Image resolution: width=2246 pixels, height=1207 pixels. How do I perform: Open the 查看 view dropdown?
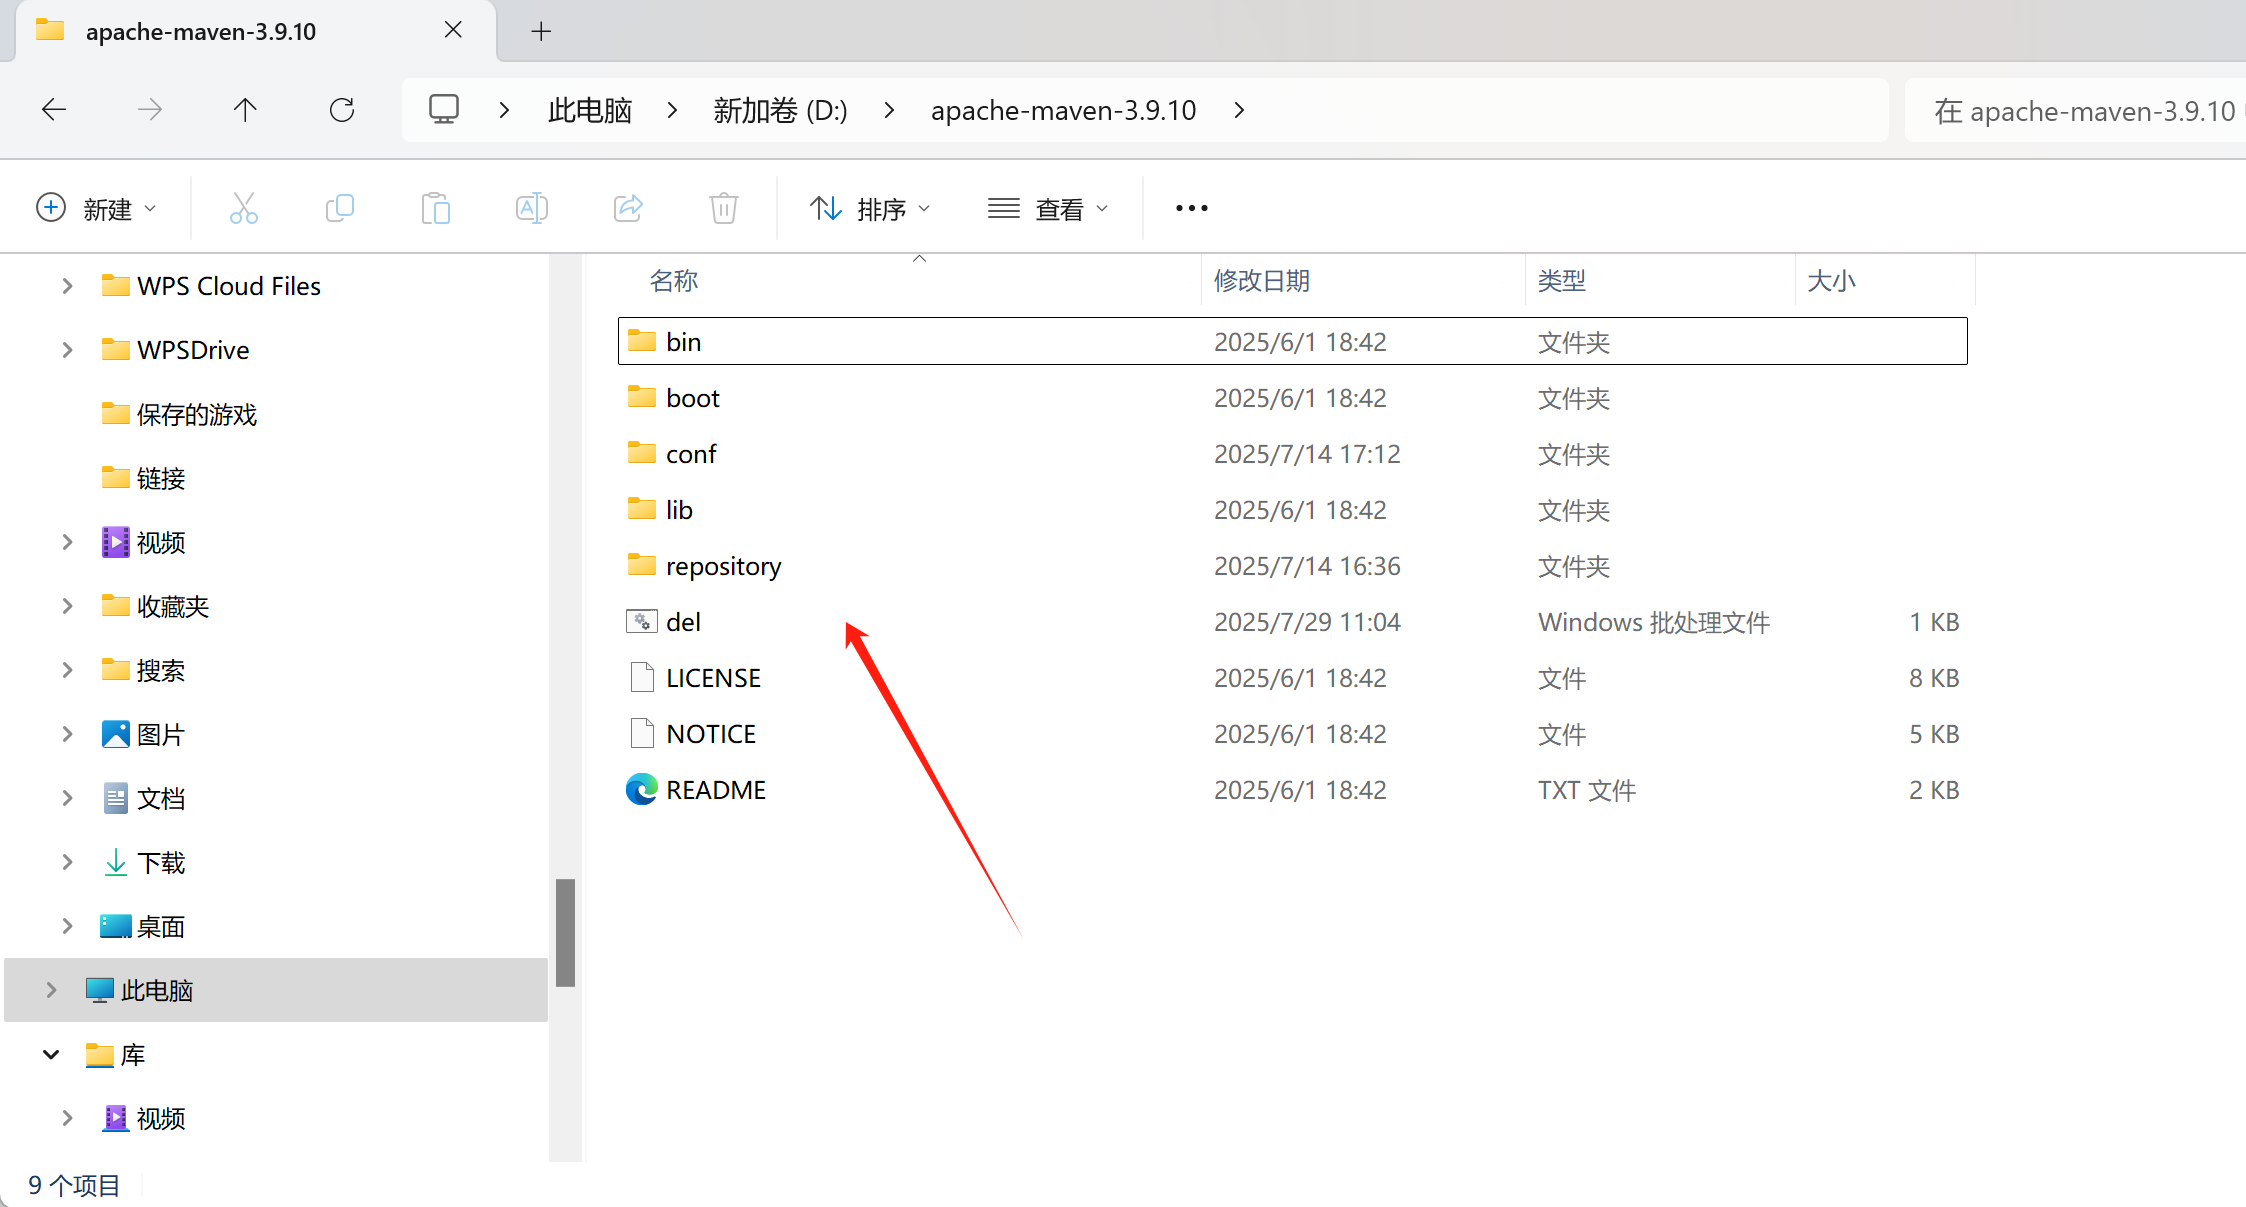(1048, 208)
